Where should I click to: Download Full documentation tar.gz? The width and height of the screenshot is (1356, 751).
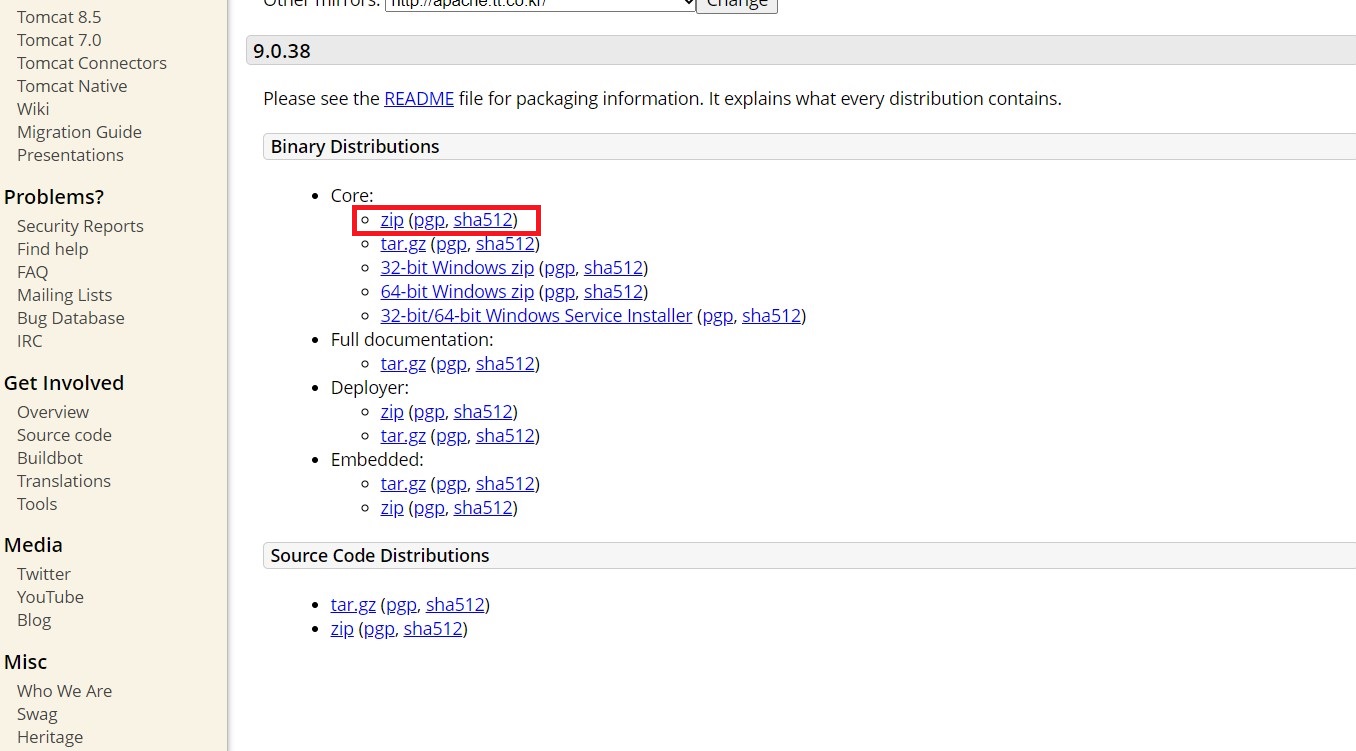coord(403,364)
